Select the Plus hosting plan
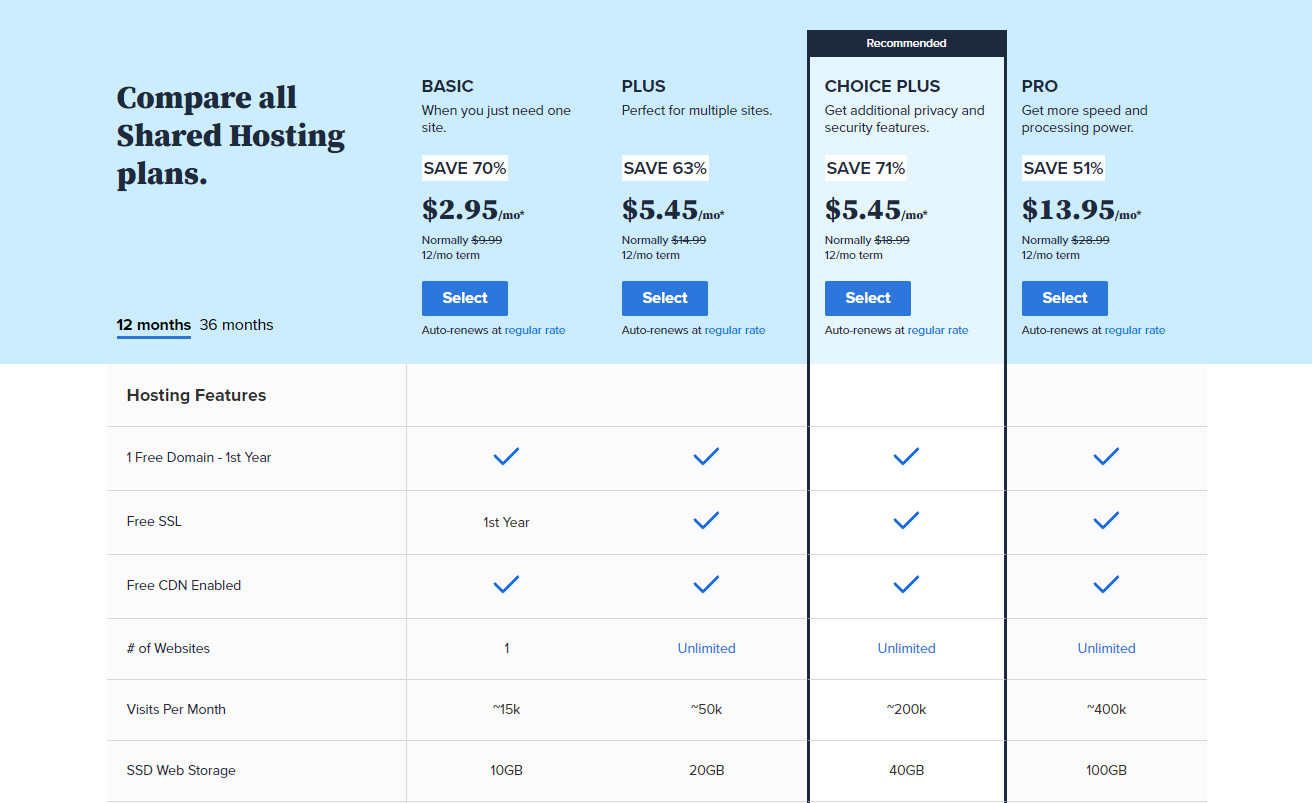Screen dimensions: 1312x803 pos(664,298)
